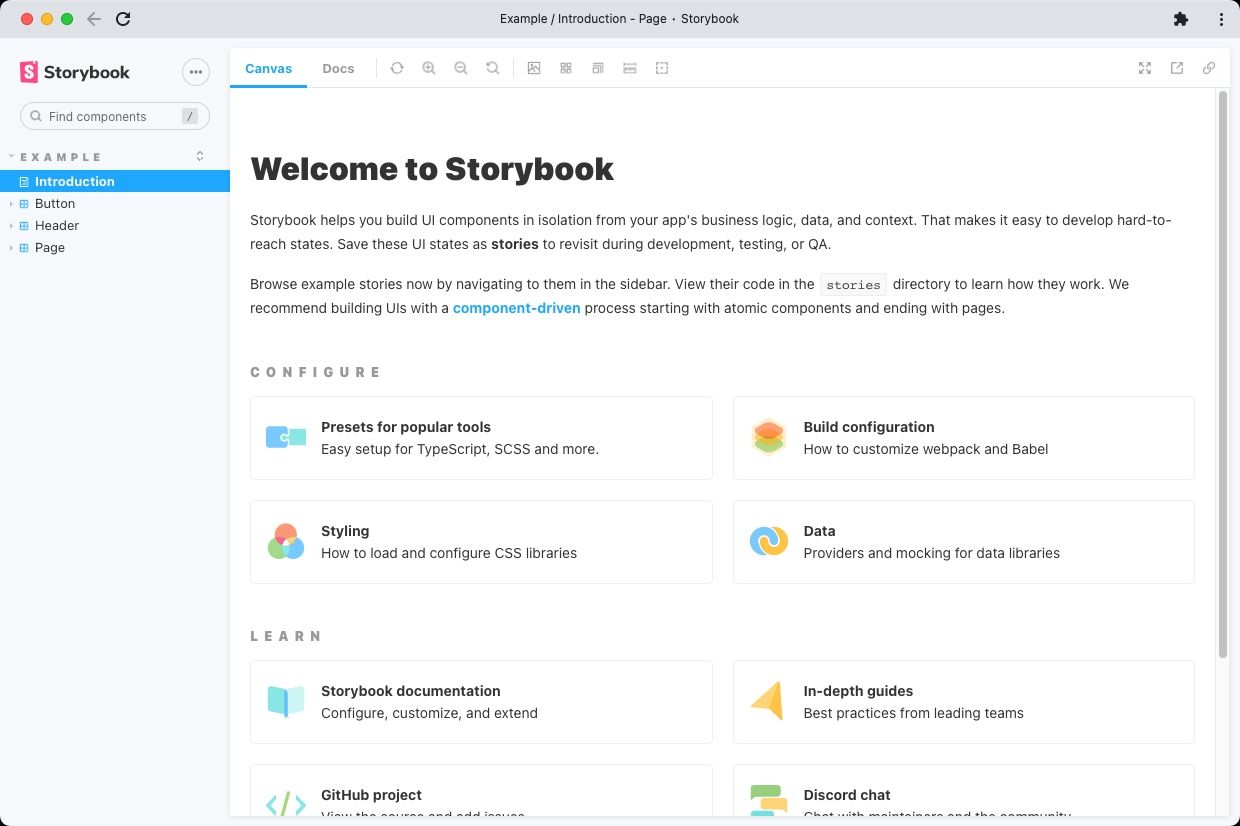
Task: Reset the canvas zoom level
Action: (x=493, y=68)
